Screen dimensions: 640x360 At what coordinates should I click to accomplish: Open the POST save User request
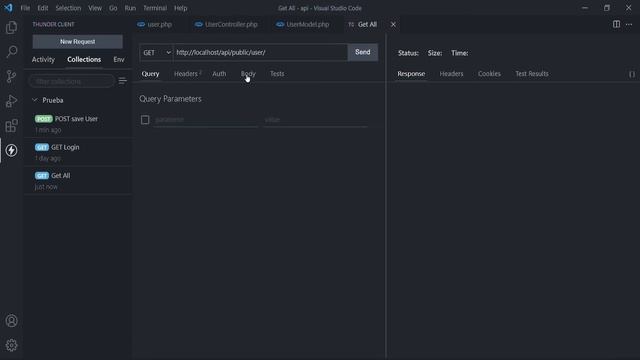(78, 124)
